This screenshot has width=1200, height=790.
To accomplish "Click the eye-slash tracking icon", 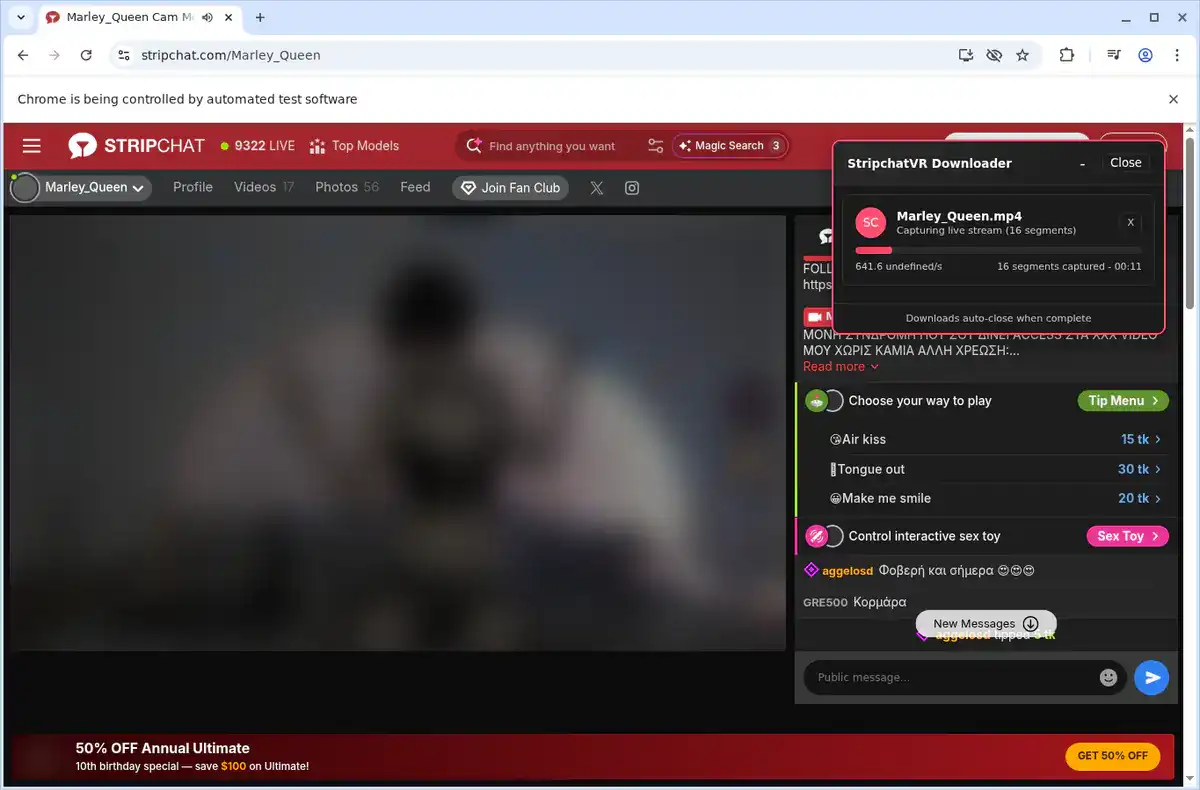I will coord(994,55).
